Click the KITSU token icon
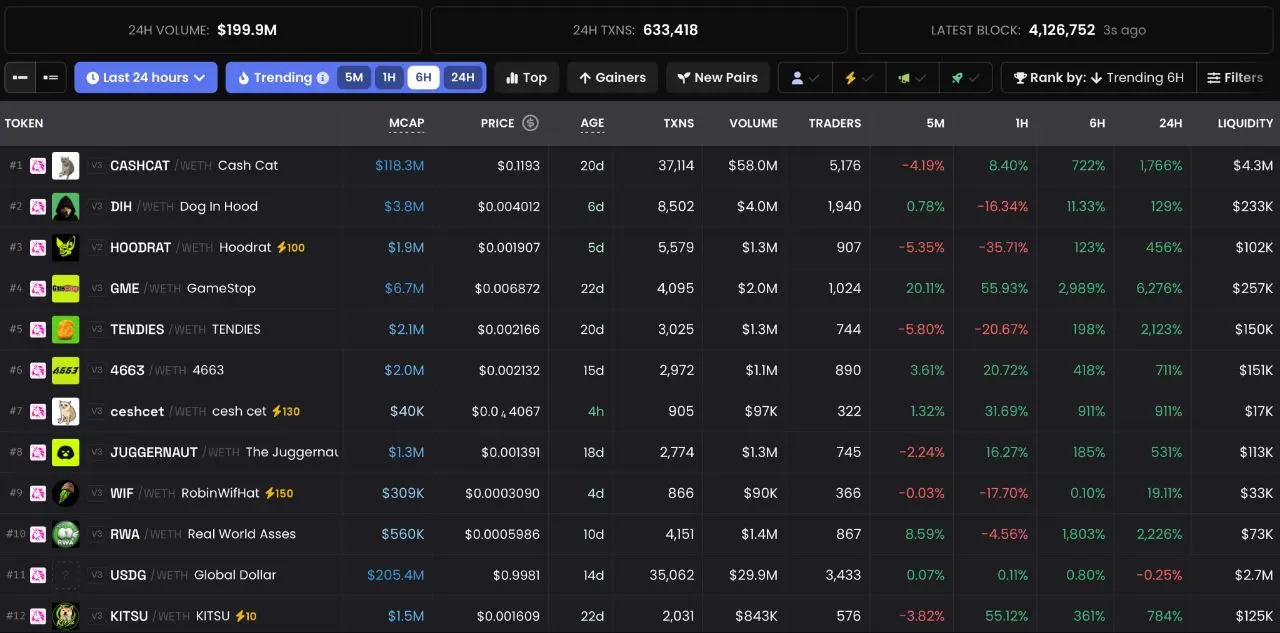Screen dimensions: 1280x633 (x=66, y=616)
